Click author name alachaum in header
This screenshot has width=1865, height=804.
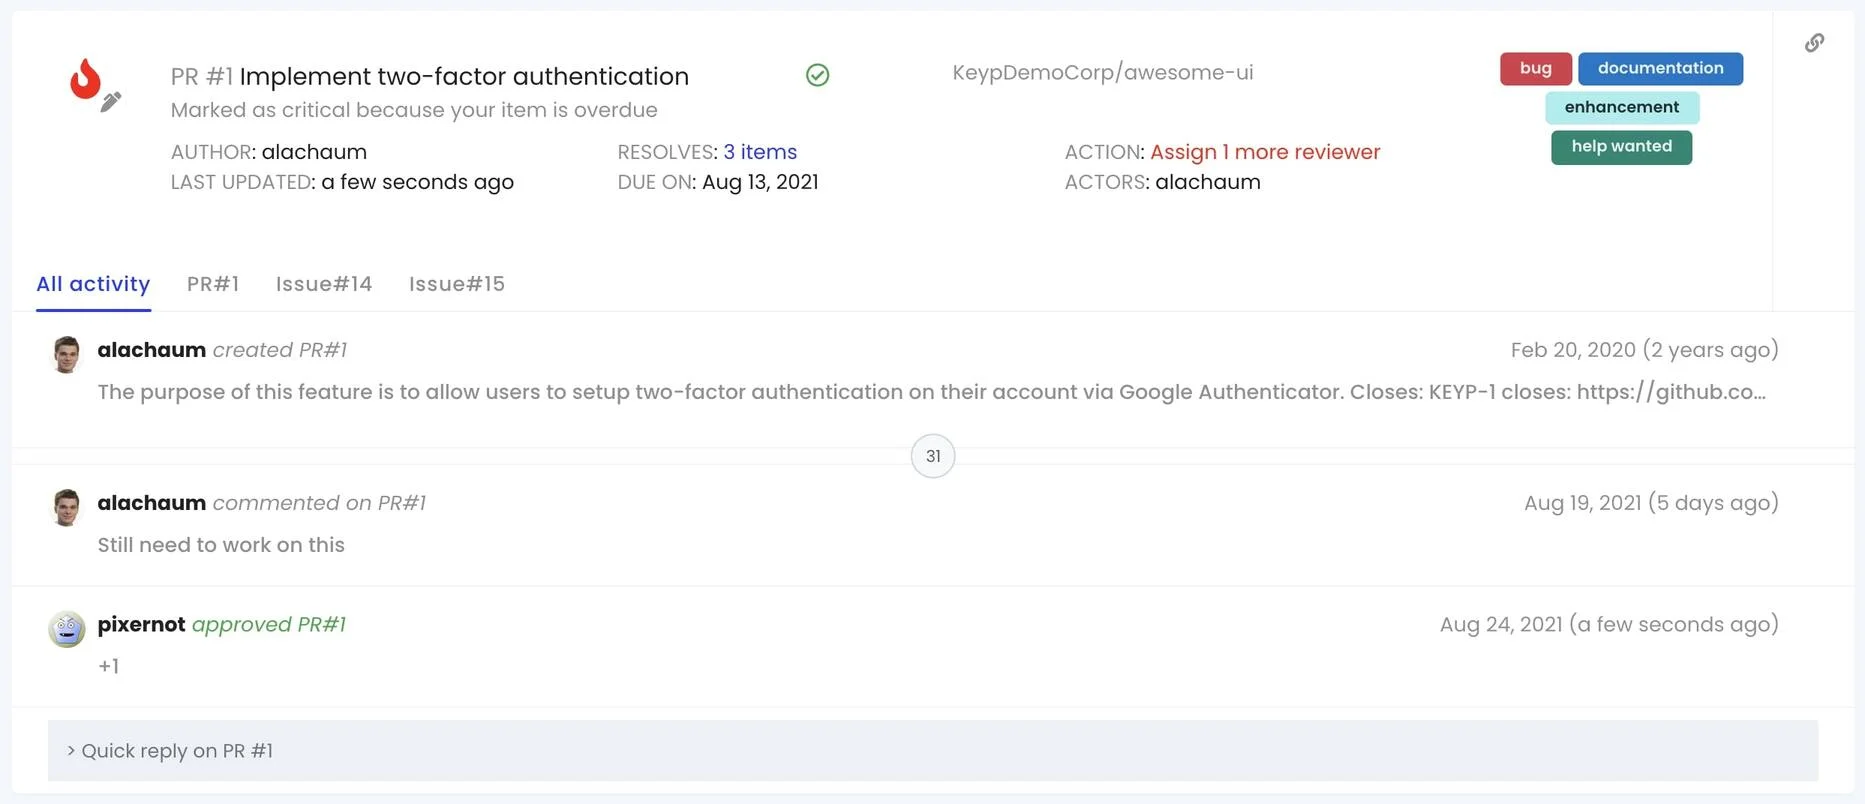click(x=314, y=152)
